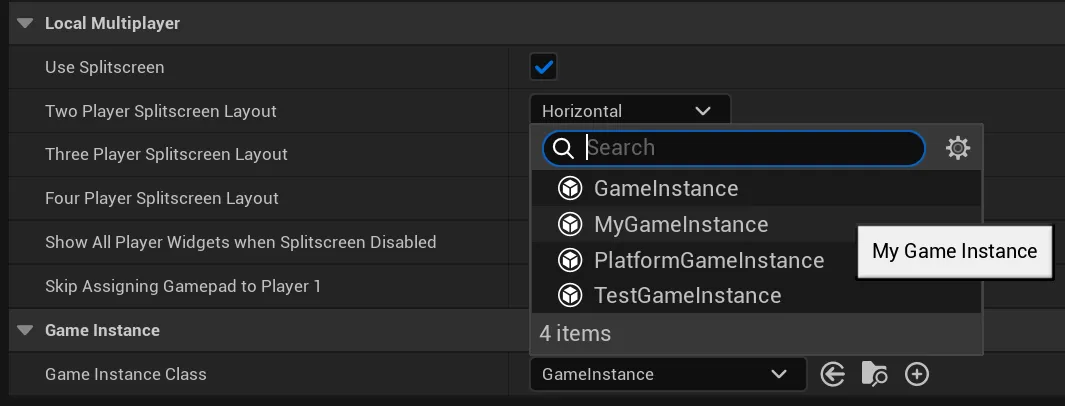
Task: Click the MyGameInstance class sphere icon
Action: click(570, 224)
